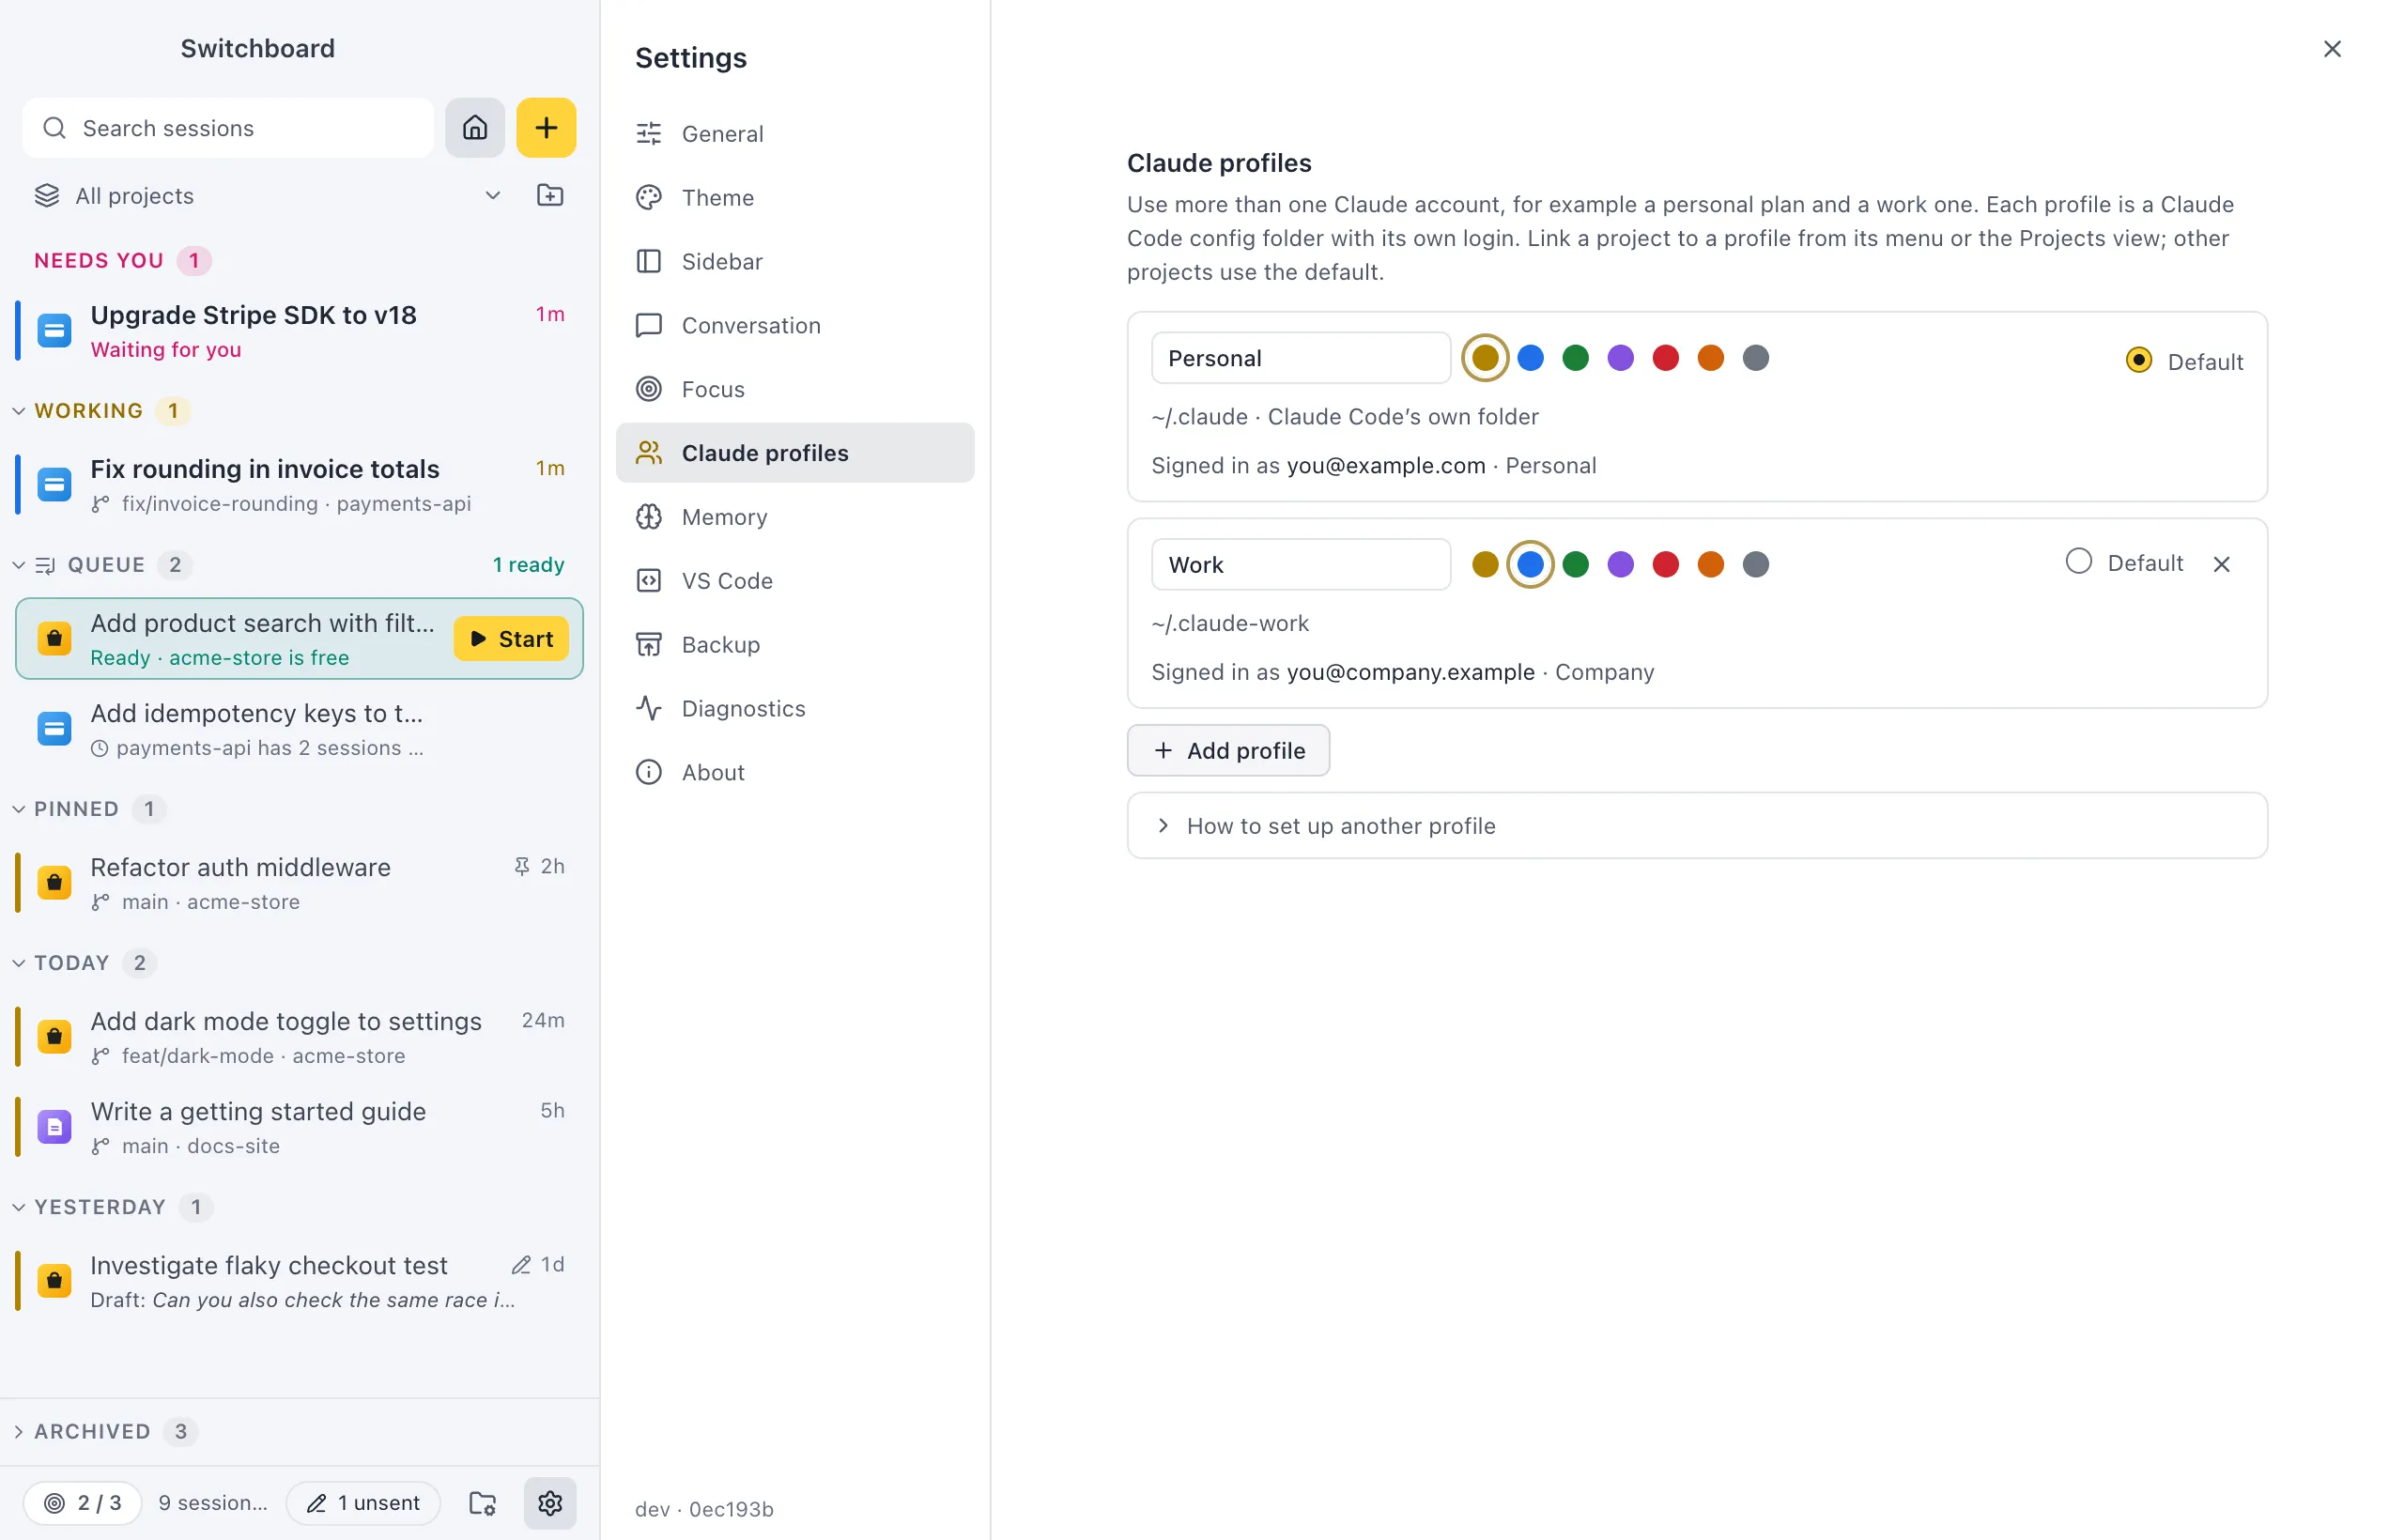Click the Personal profile name field

coord(1300,358)
